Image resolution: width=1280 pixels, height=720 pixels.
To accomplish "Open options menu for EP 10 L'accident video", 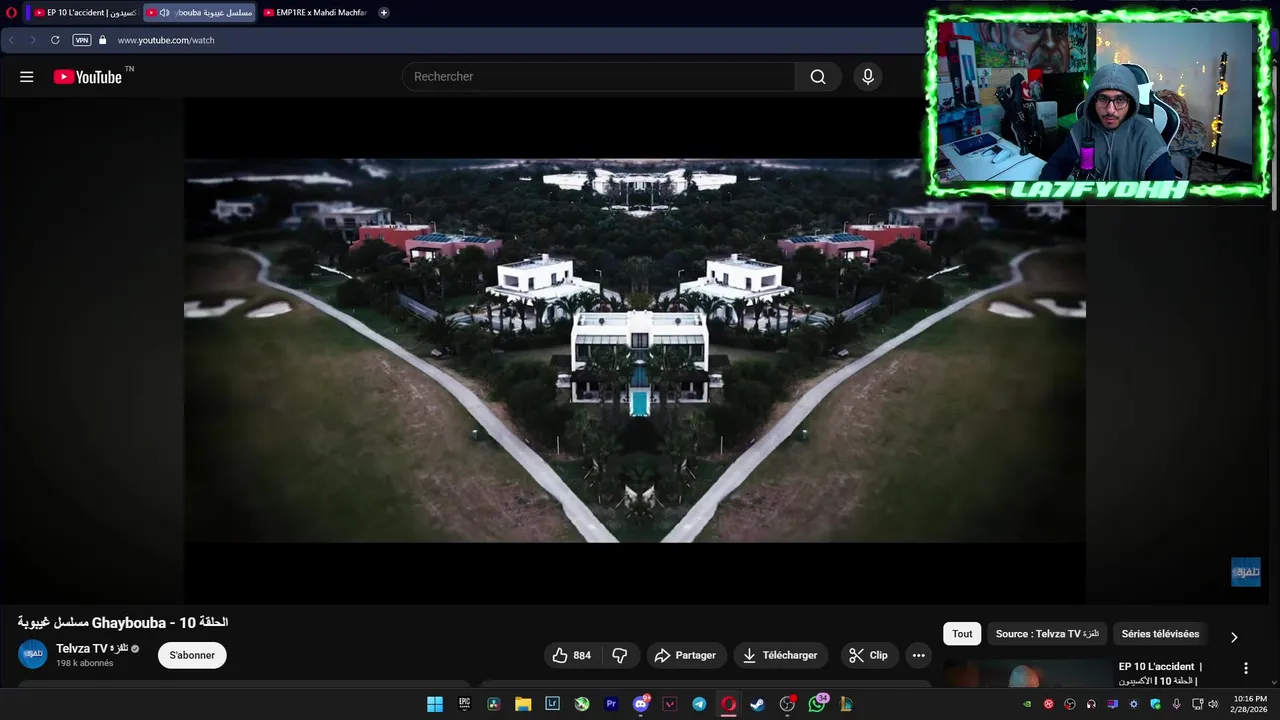I will click(1246, 668).
